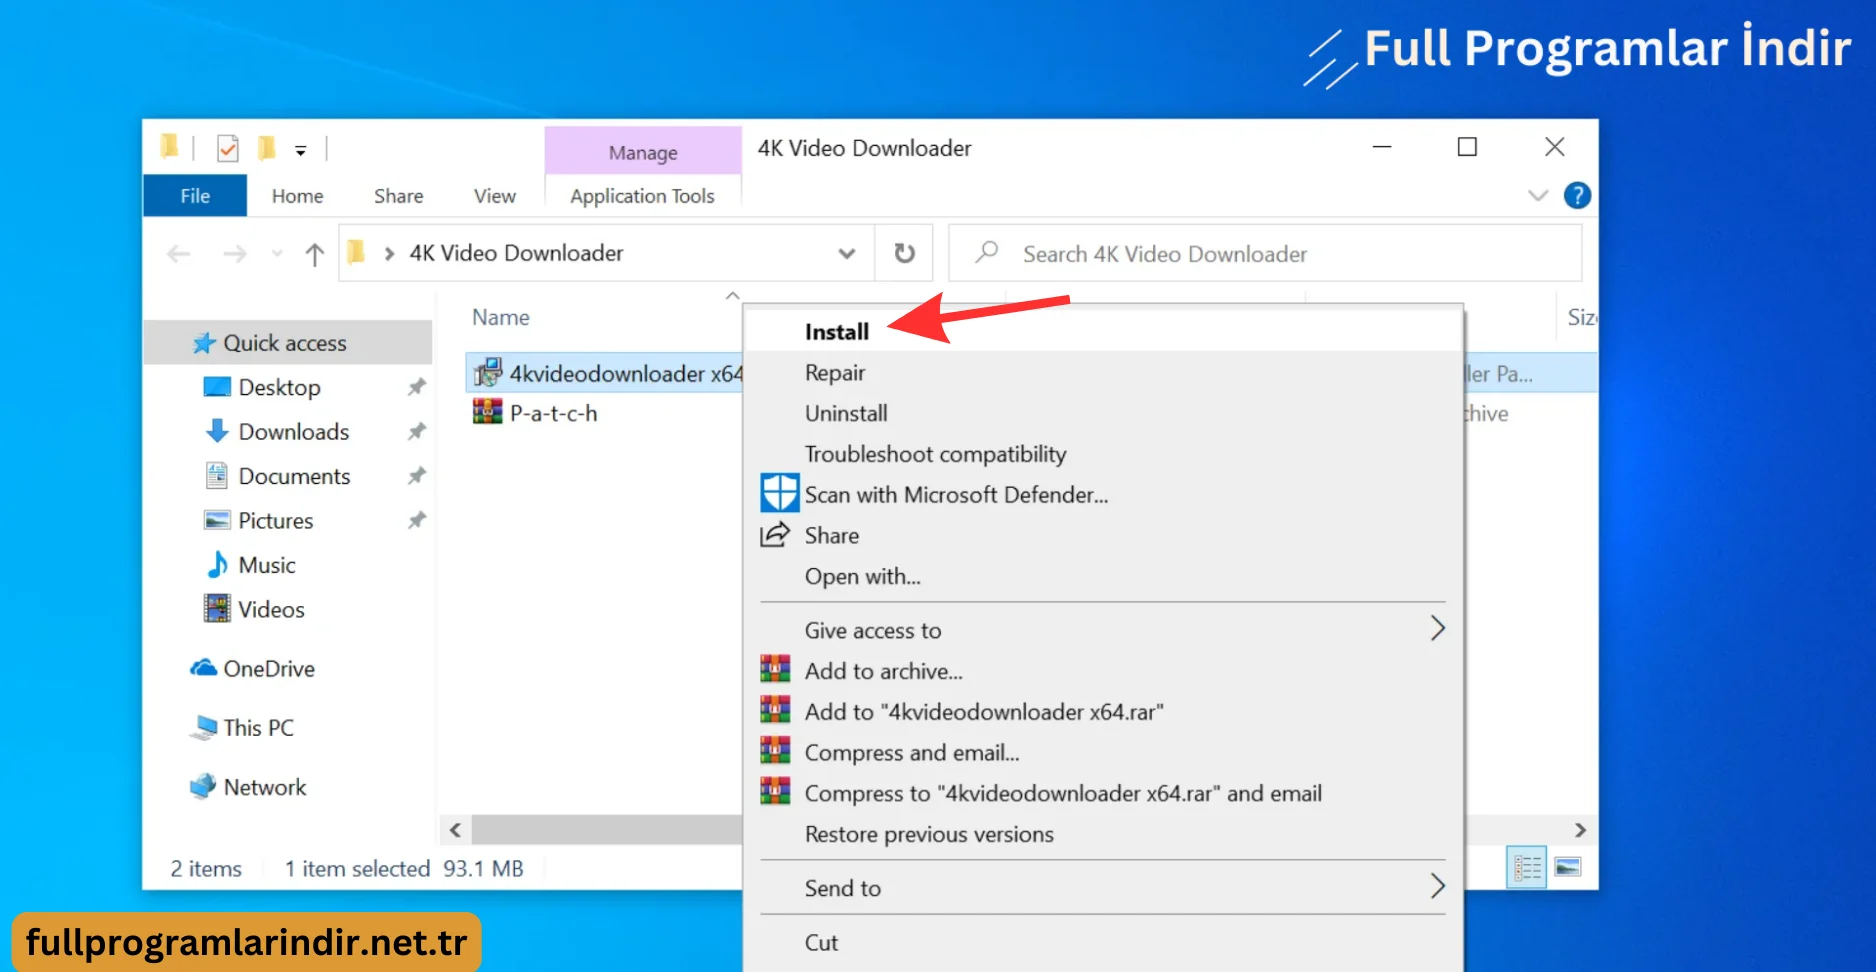
Task: Switch to the View ribbon tab
Action: pos(495,196)
